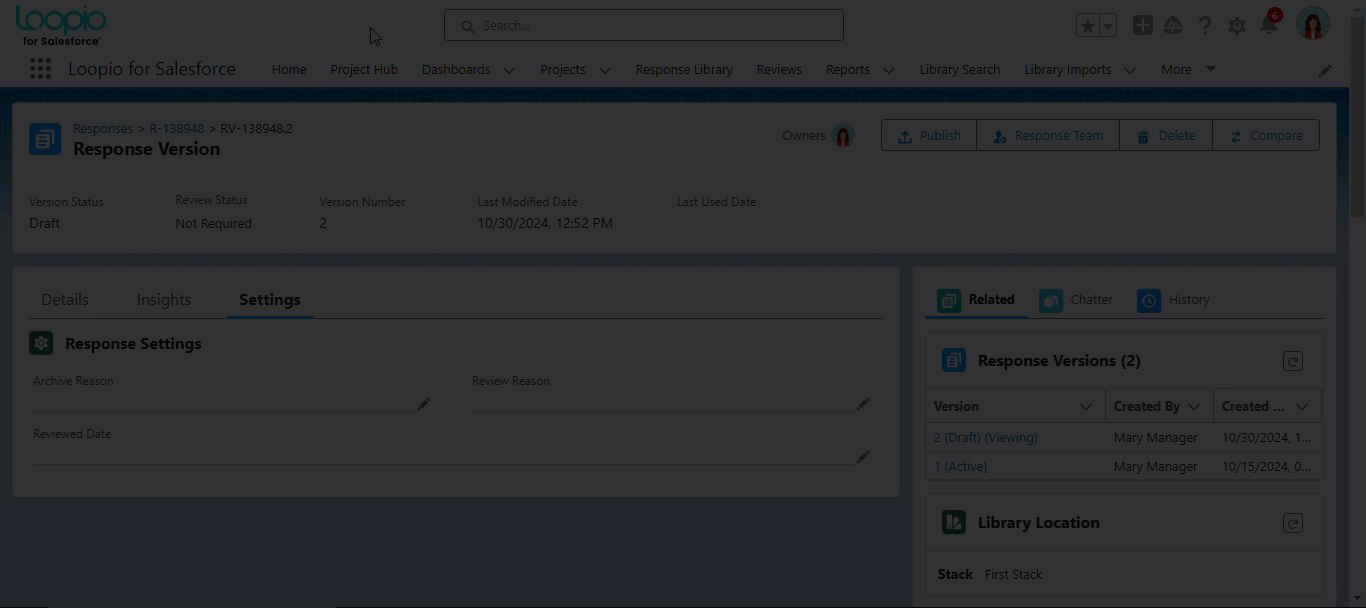Refresh the Library Location card
The width and height of the screenshot is (1366, 608).
[x=1293, y=523]
